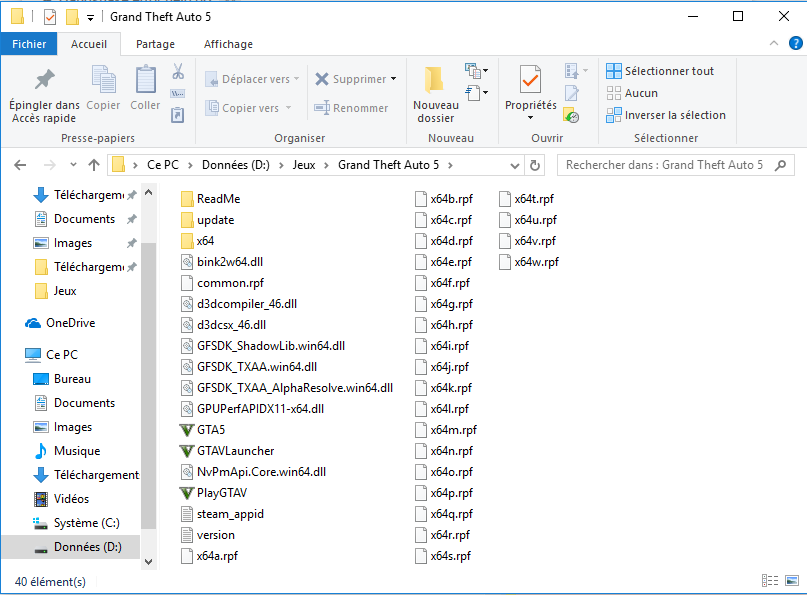807x595 pixels.
Task: Click Jeux in the address breadcrumb
Action: 304,165
